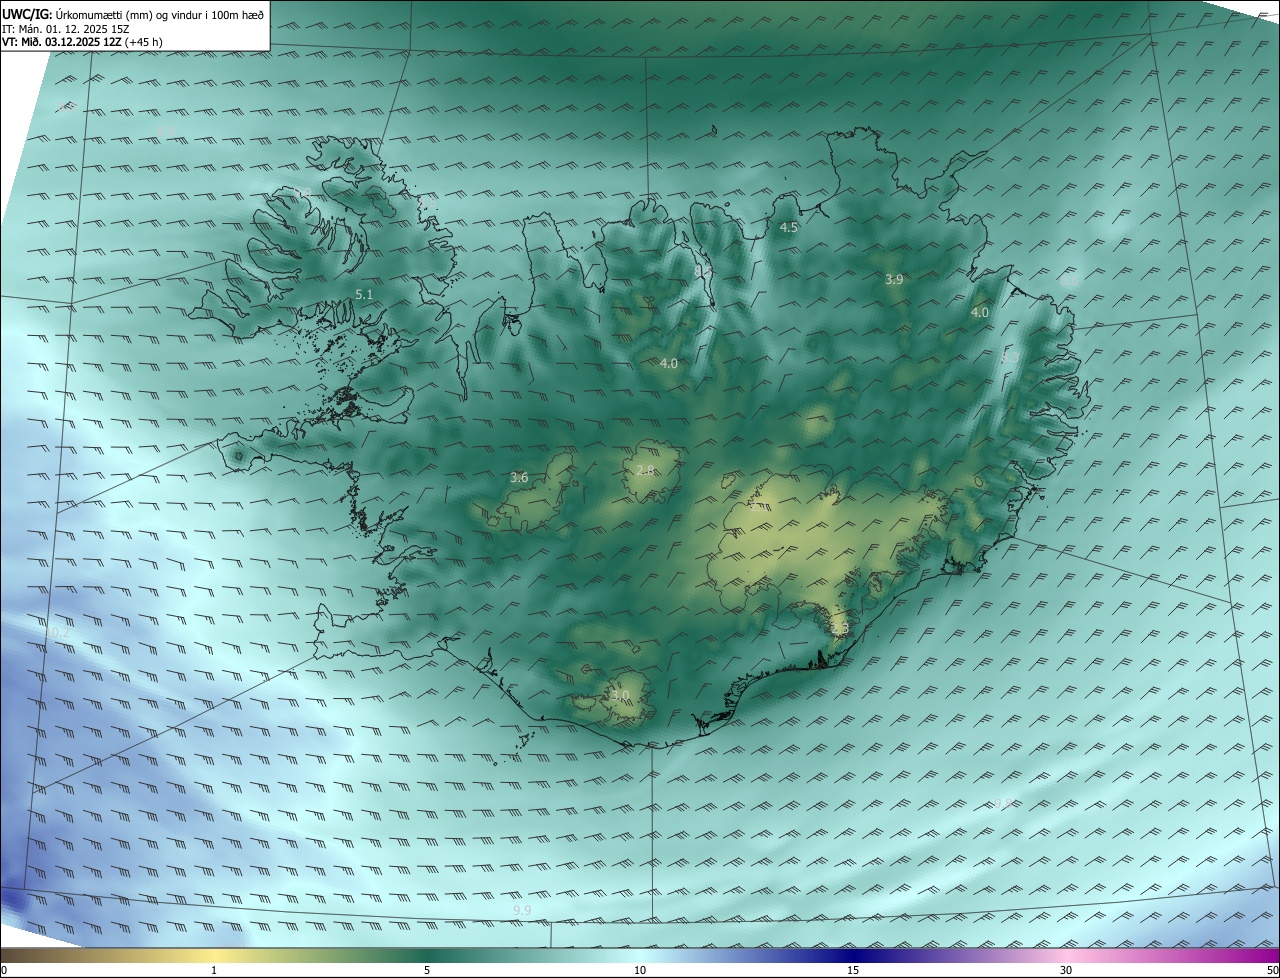Click the "VT: Mið. 03.12.2025 12Z (+45 h)" line
This screenshot has width=1280, height=978.
84,43
